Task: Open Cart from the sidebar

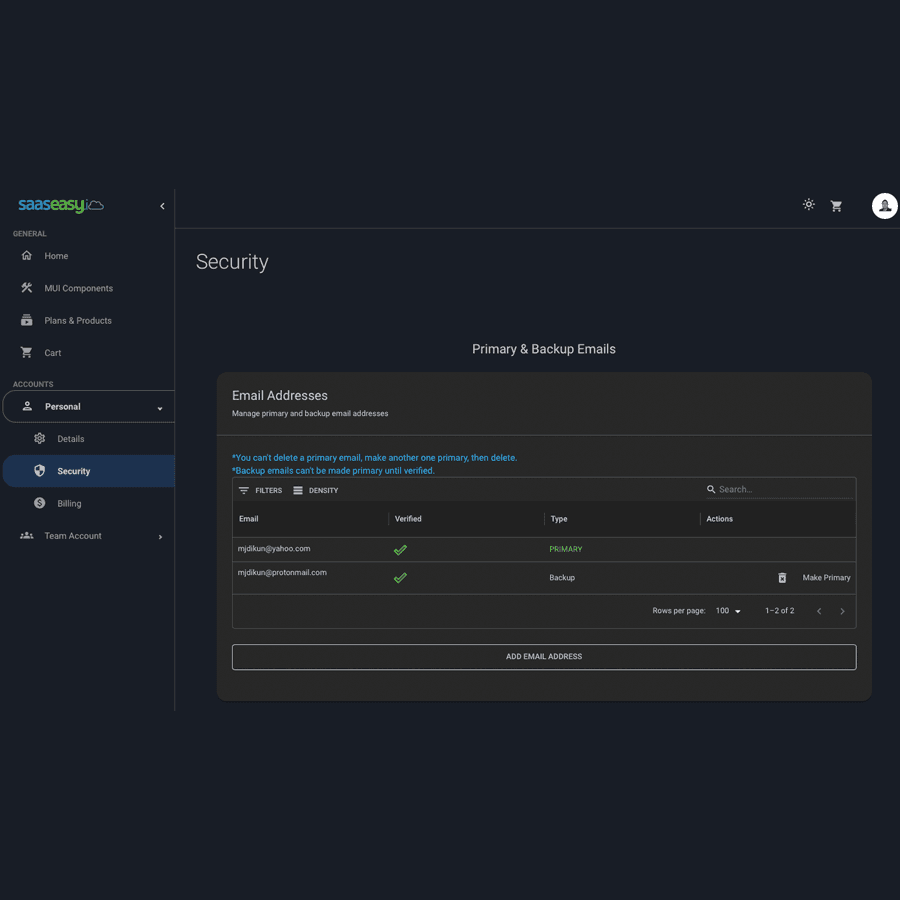Action: pos(52,353)
